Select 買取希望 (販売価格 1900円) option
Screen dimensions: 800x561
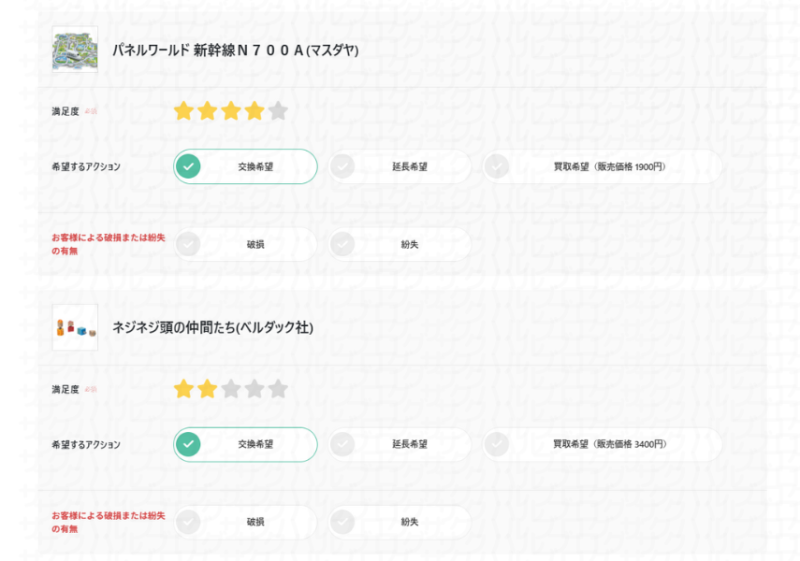click(602, 166)
